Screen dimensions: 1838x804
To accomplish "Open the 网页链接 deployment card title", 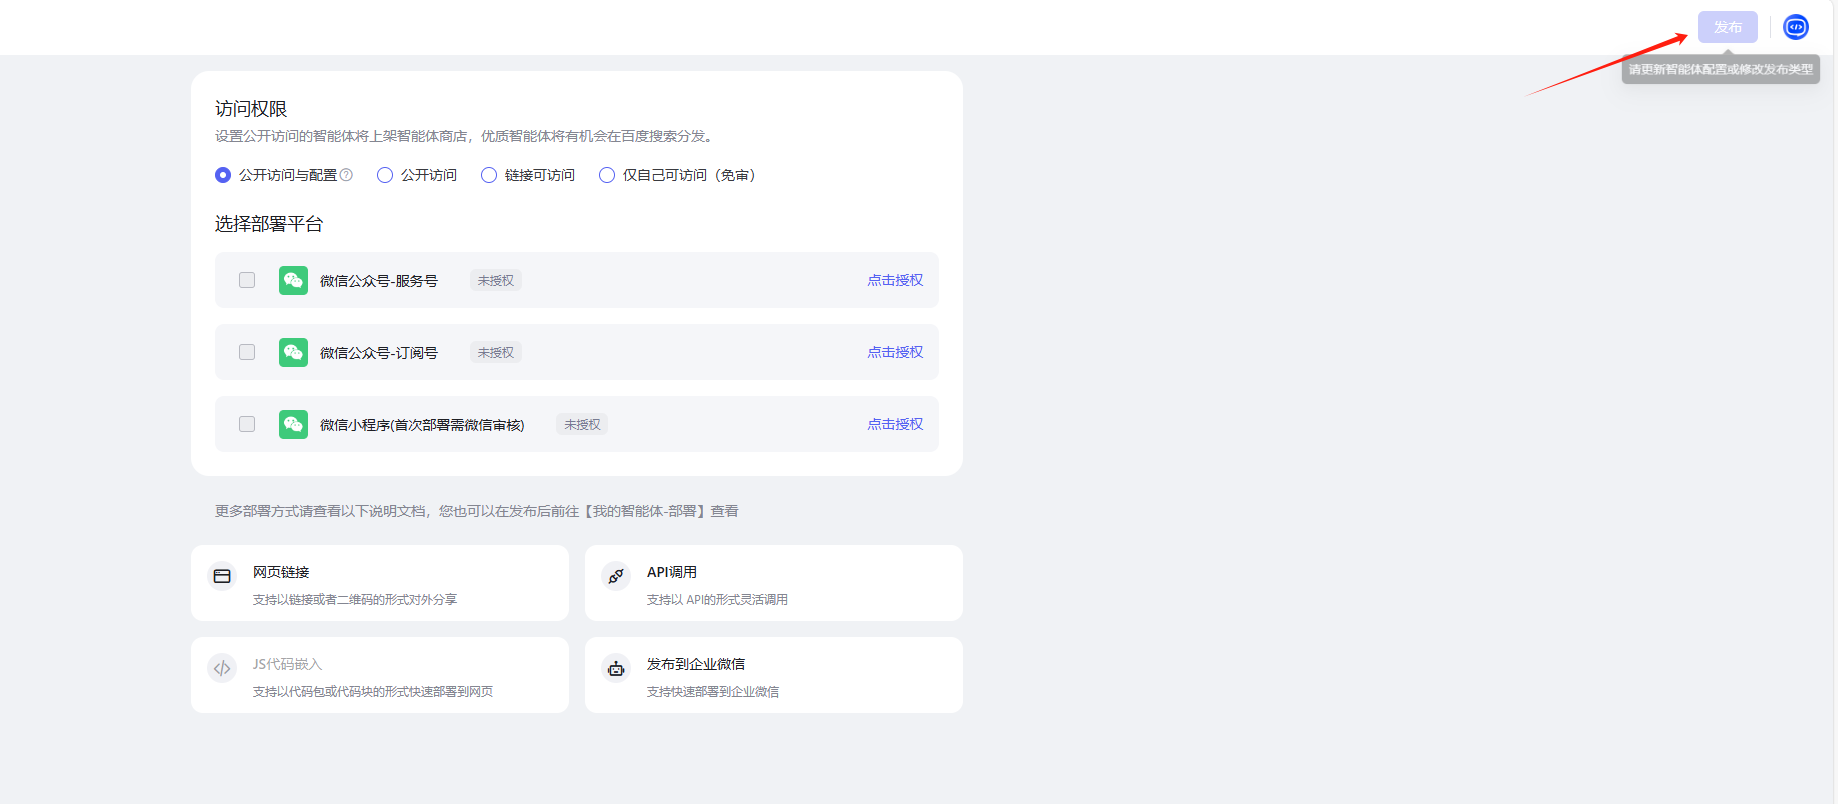I will [x=281, y=572].
